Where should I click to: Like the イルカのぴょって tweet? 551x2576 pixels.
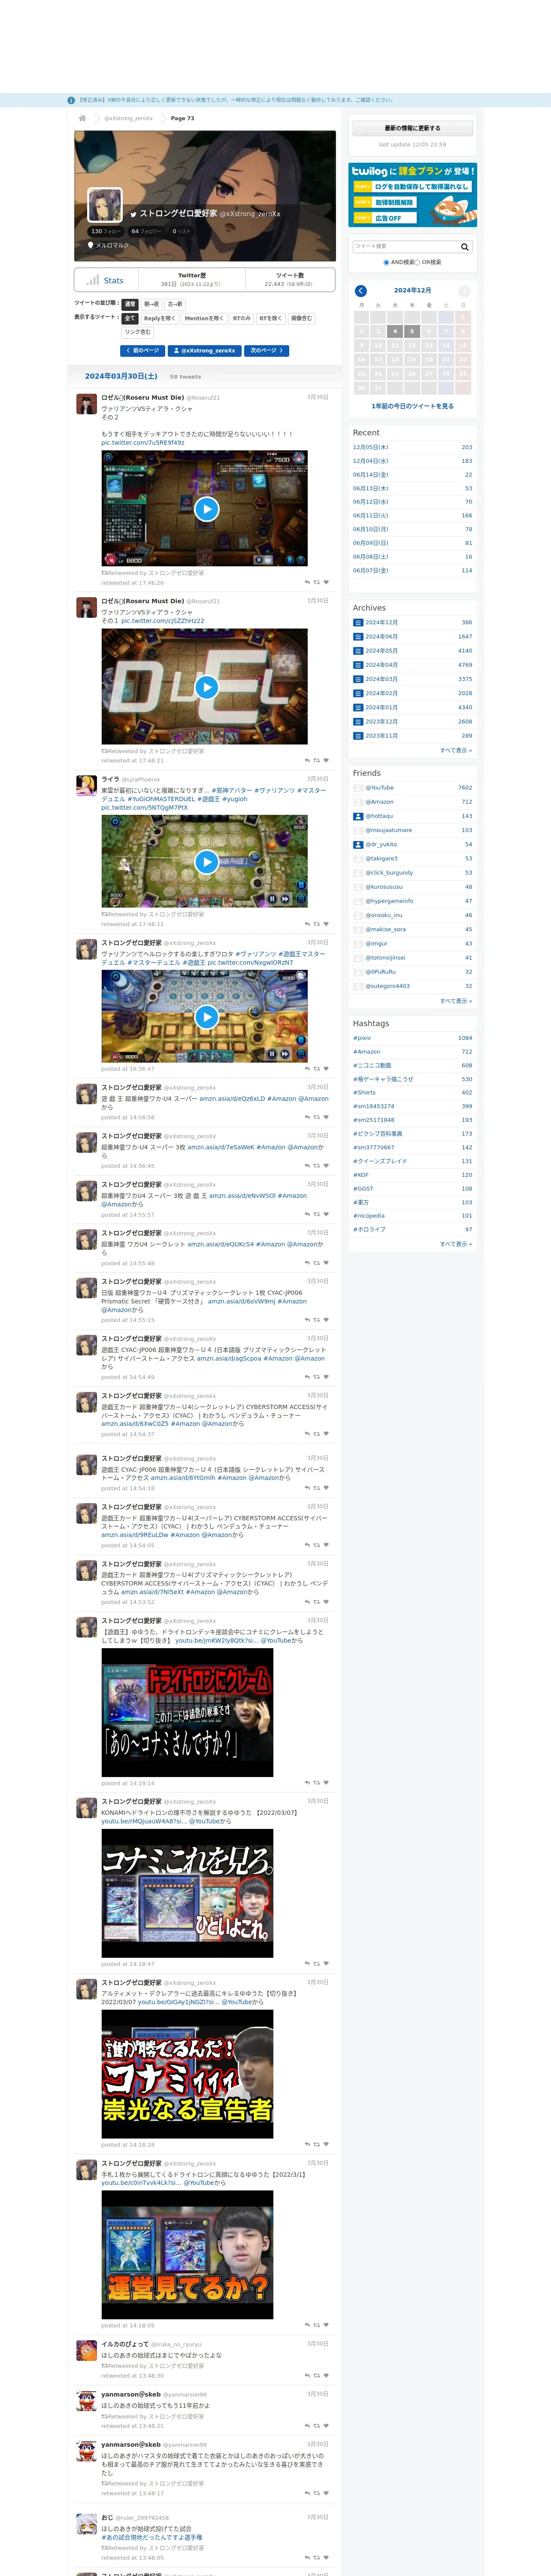(x=326, y=2375)
